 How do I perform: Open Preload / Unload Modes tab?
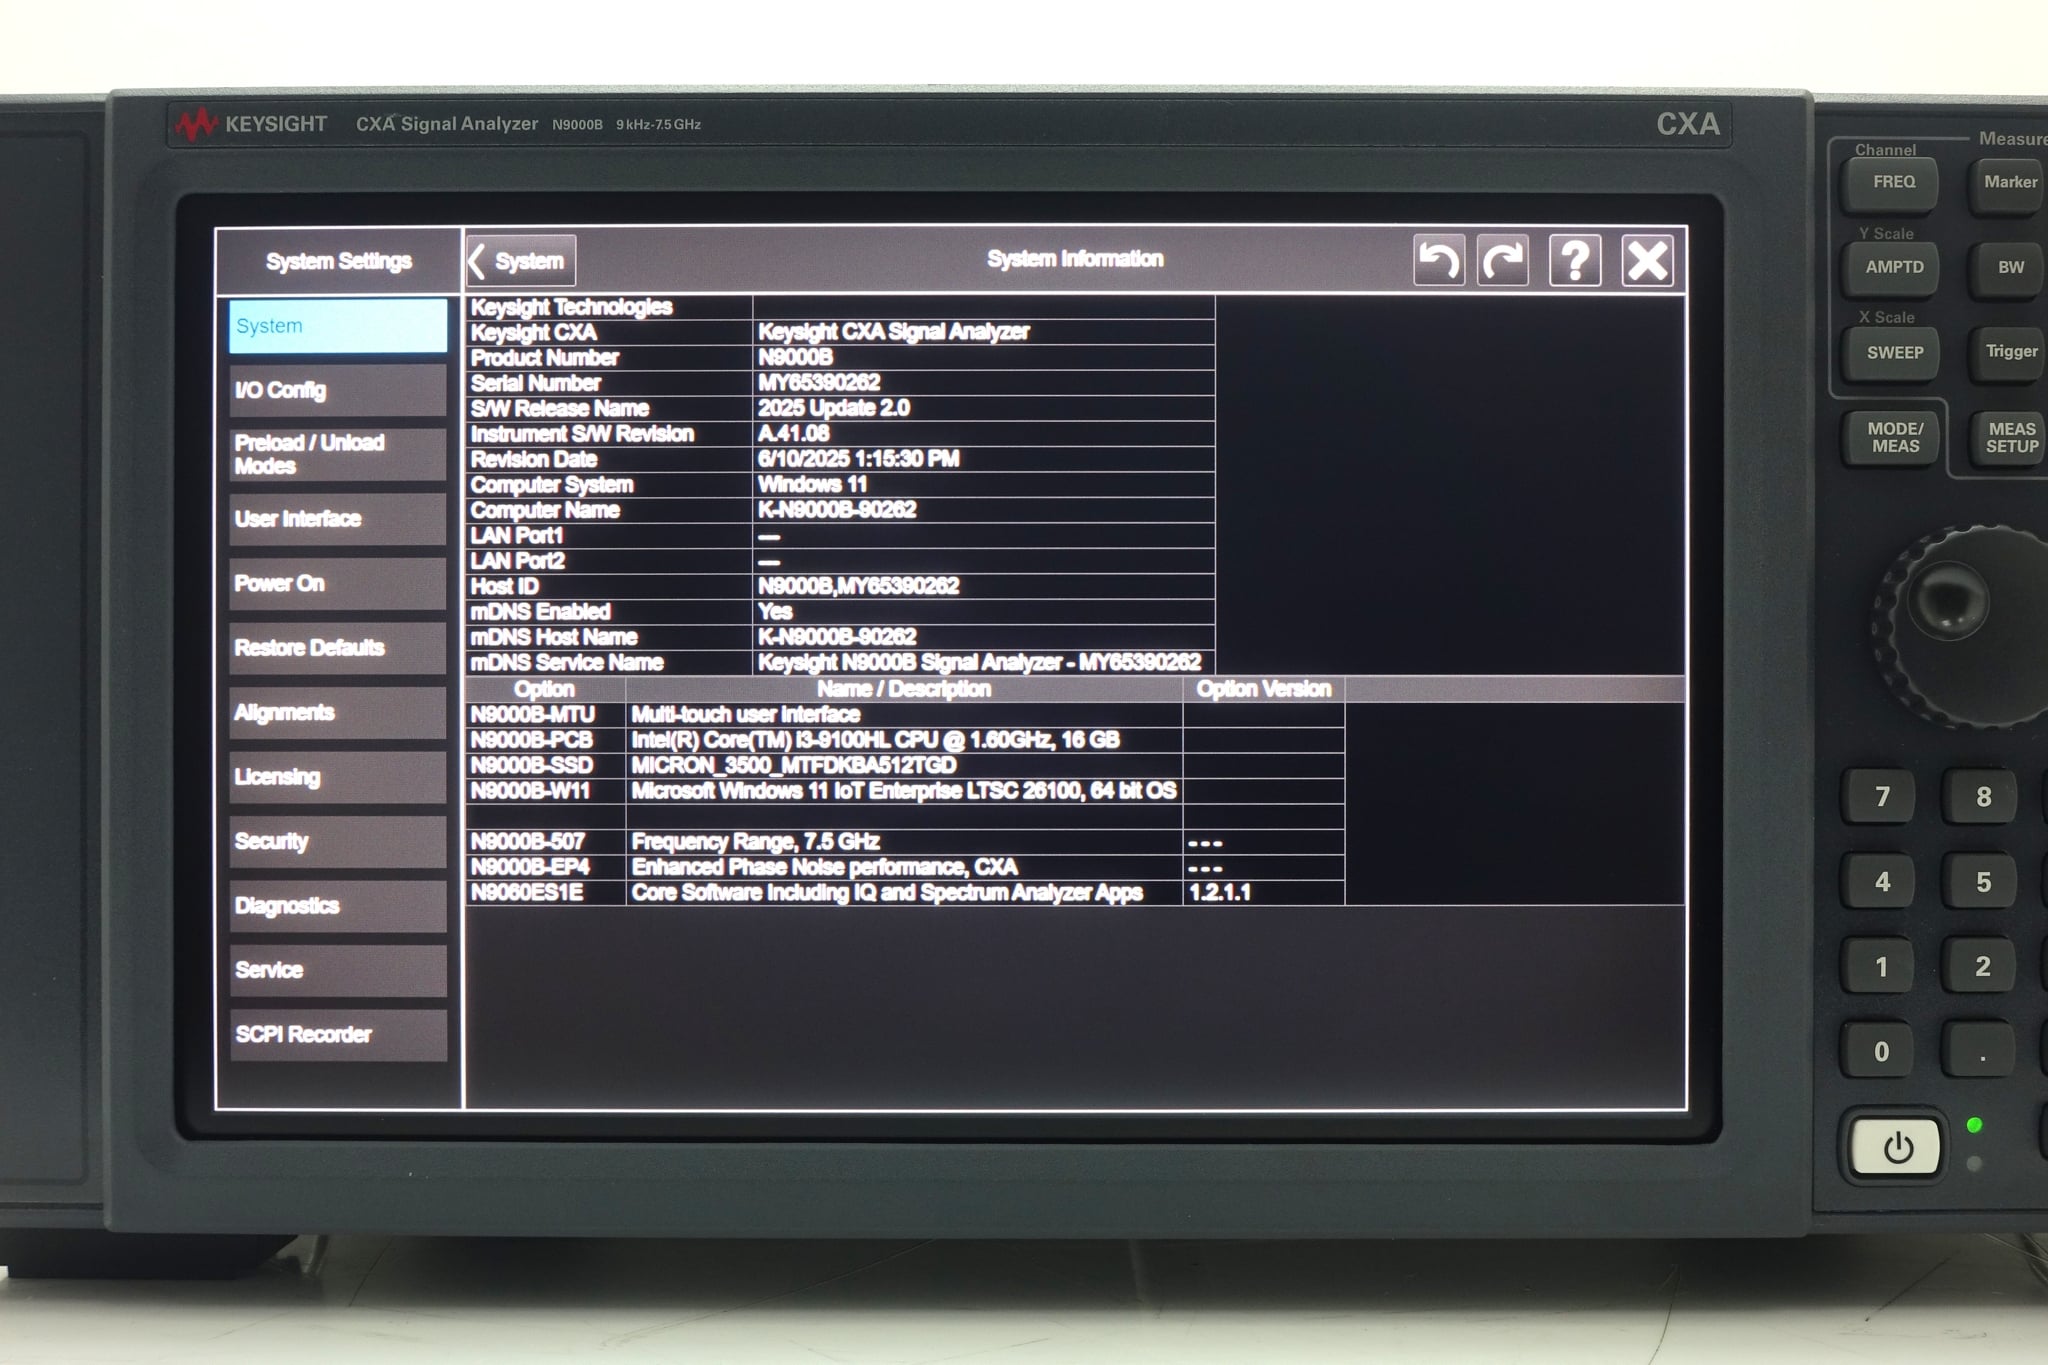pyautogui.click(x=338, y=454)
